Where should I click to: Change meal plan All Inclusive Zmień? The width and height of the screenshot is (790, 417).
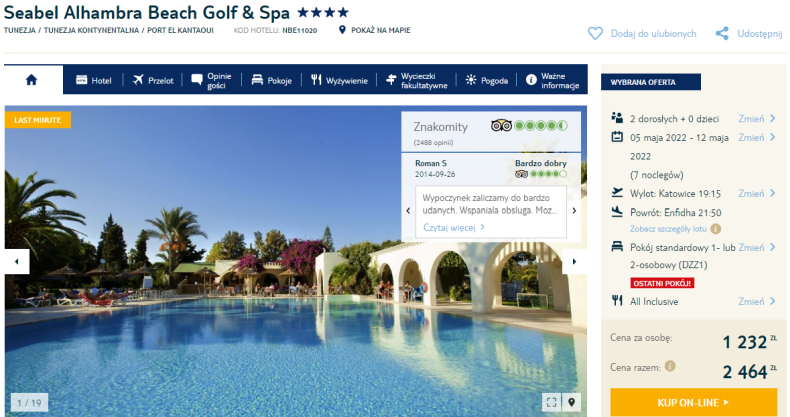[757, 301]
